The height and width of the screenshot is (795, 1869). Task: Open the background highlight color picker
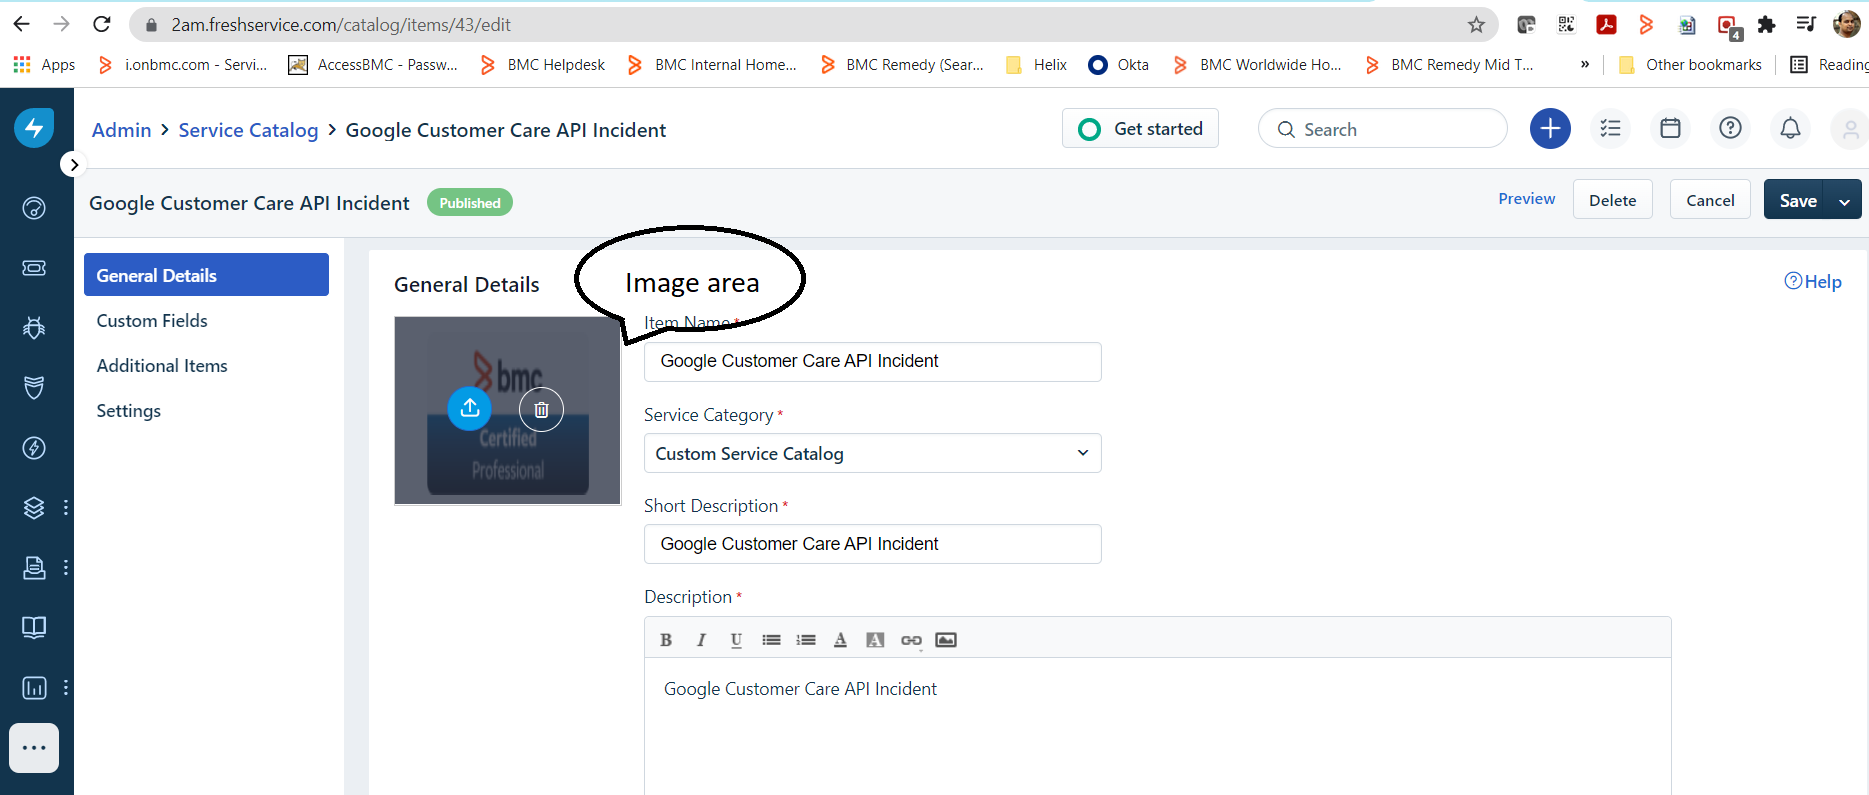[x=875, y=640]
